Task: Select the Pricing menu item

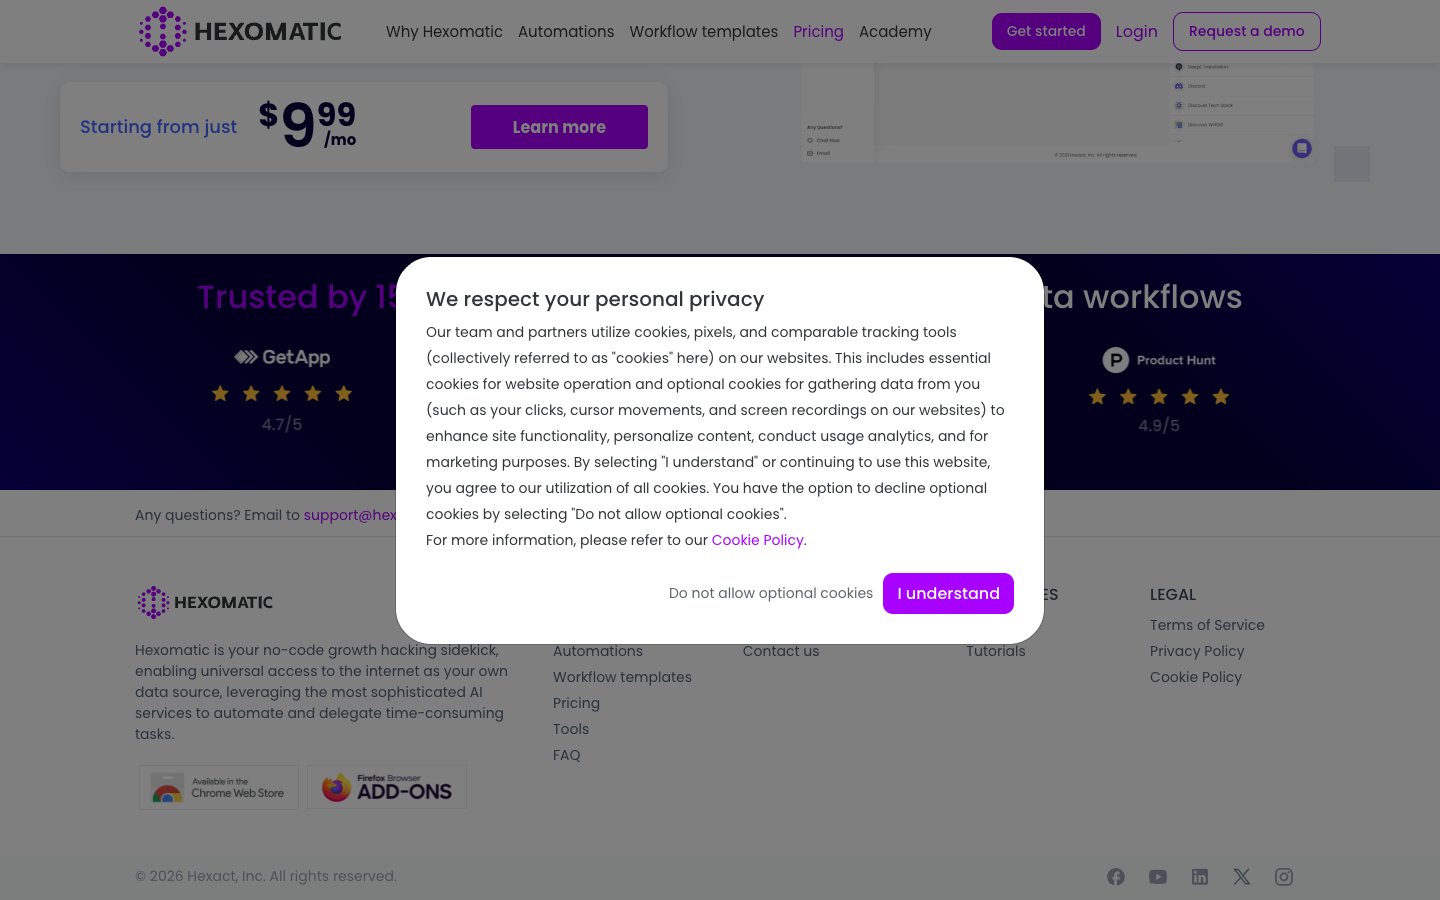Action: [818, 31]
